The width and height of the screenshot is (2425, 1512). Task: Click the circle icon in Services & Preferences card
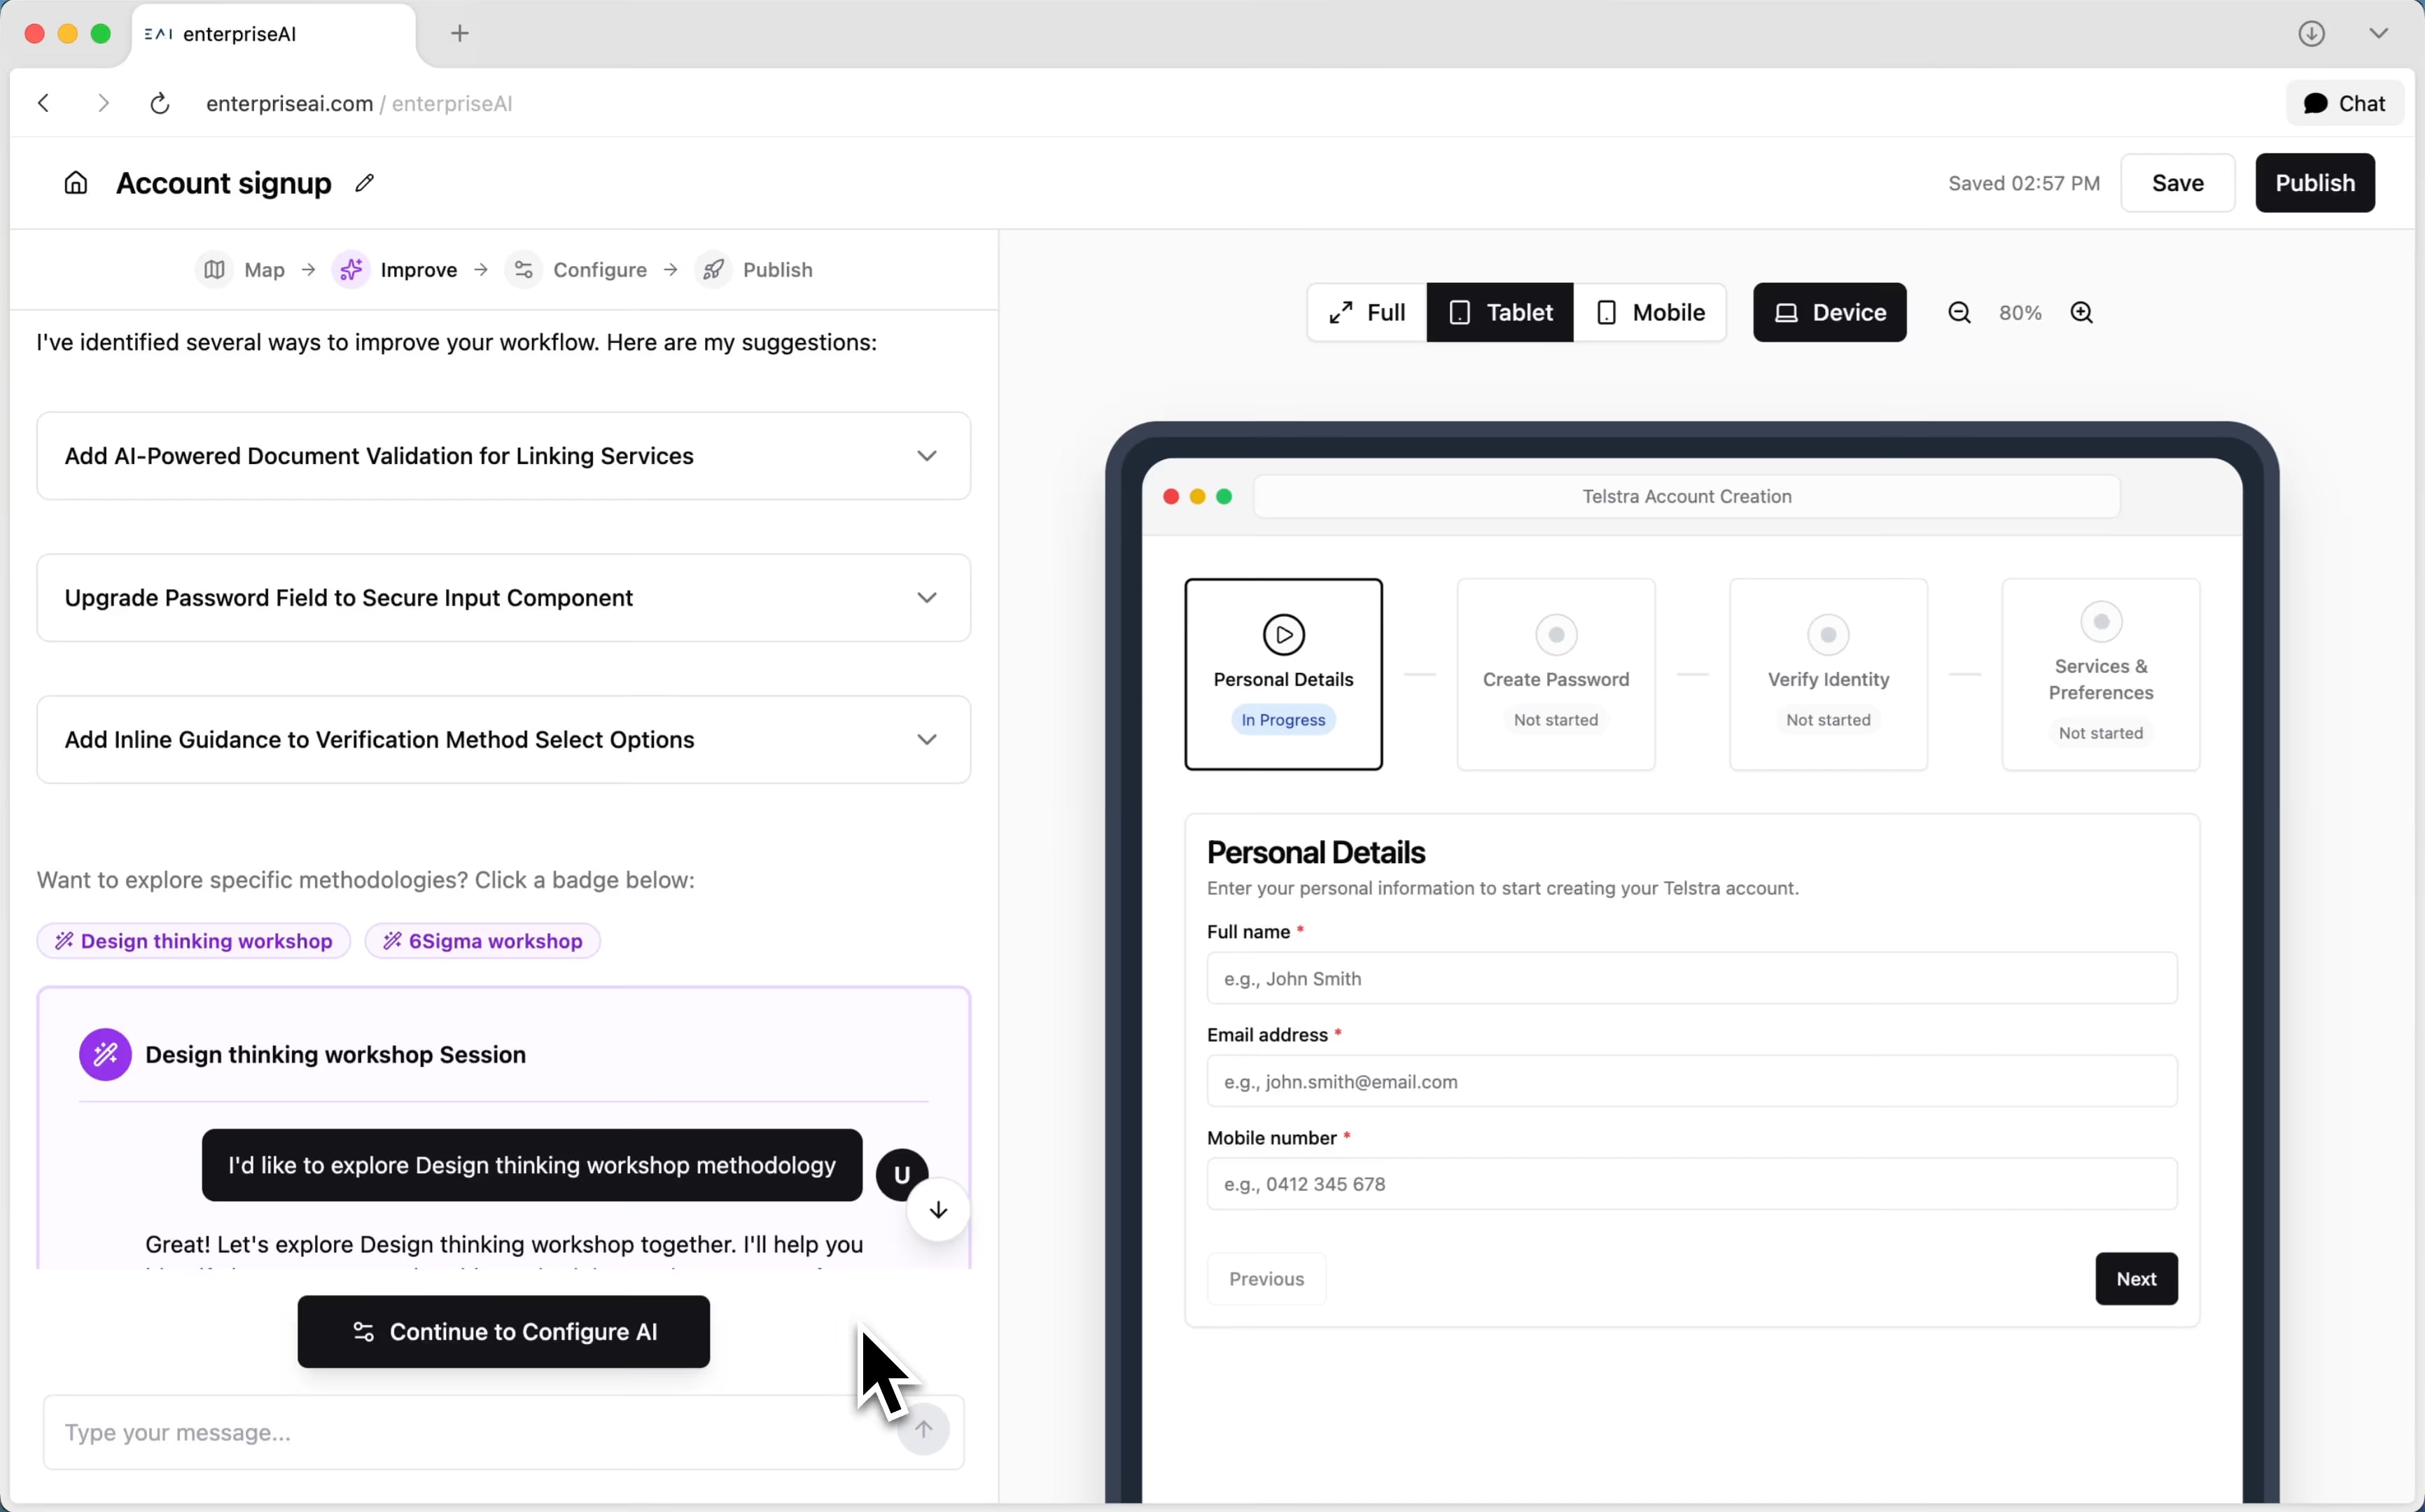pyautogui.click(x=2101, y=622)
